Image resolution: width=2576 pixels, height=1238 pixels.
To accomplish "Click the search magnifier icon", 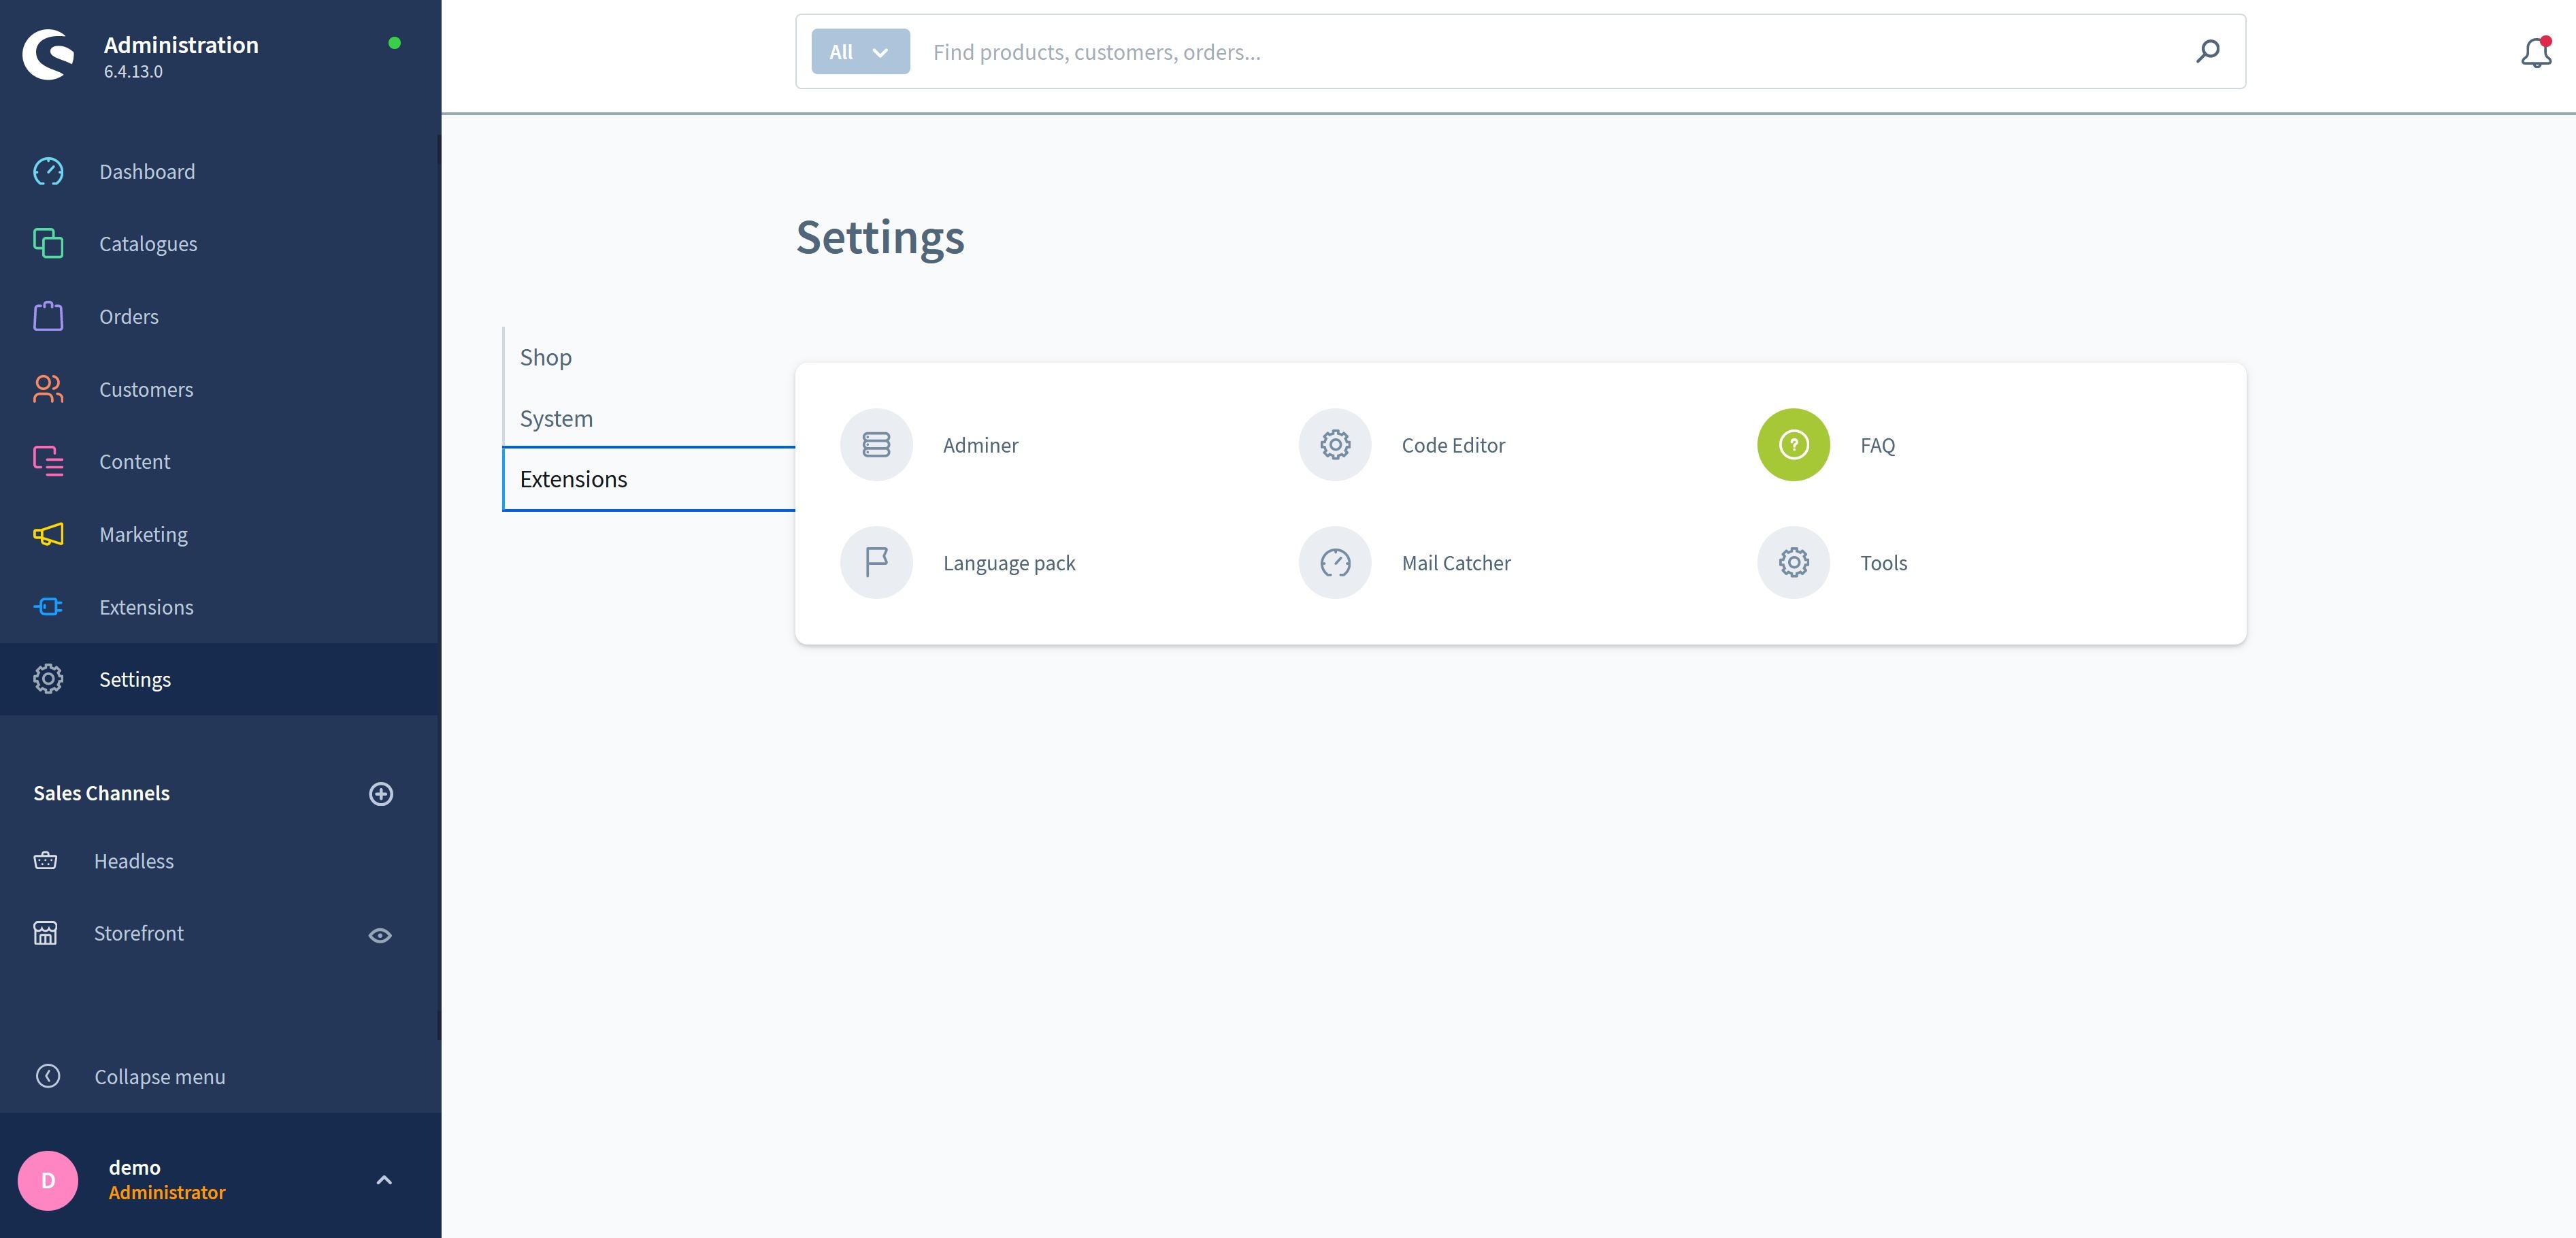I will (2208, 51).
